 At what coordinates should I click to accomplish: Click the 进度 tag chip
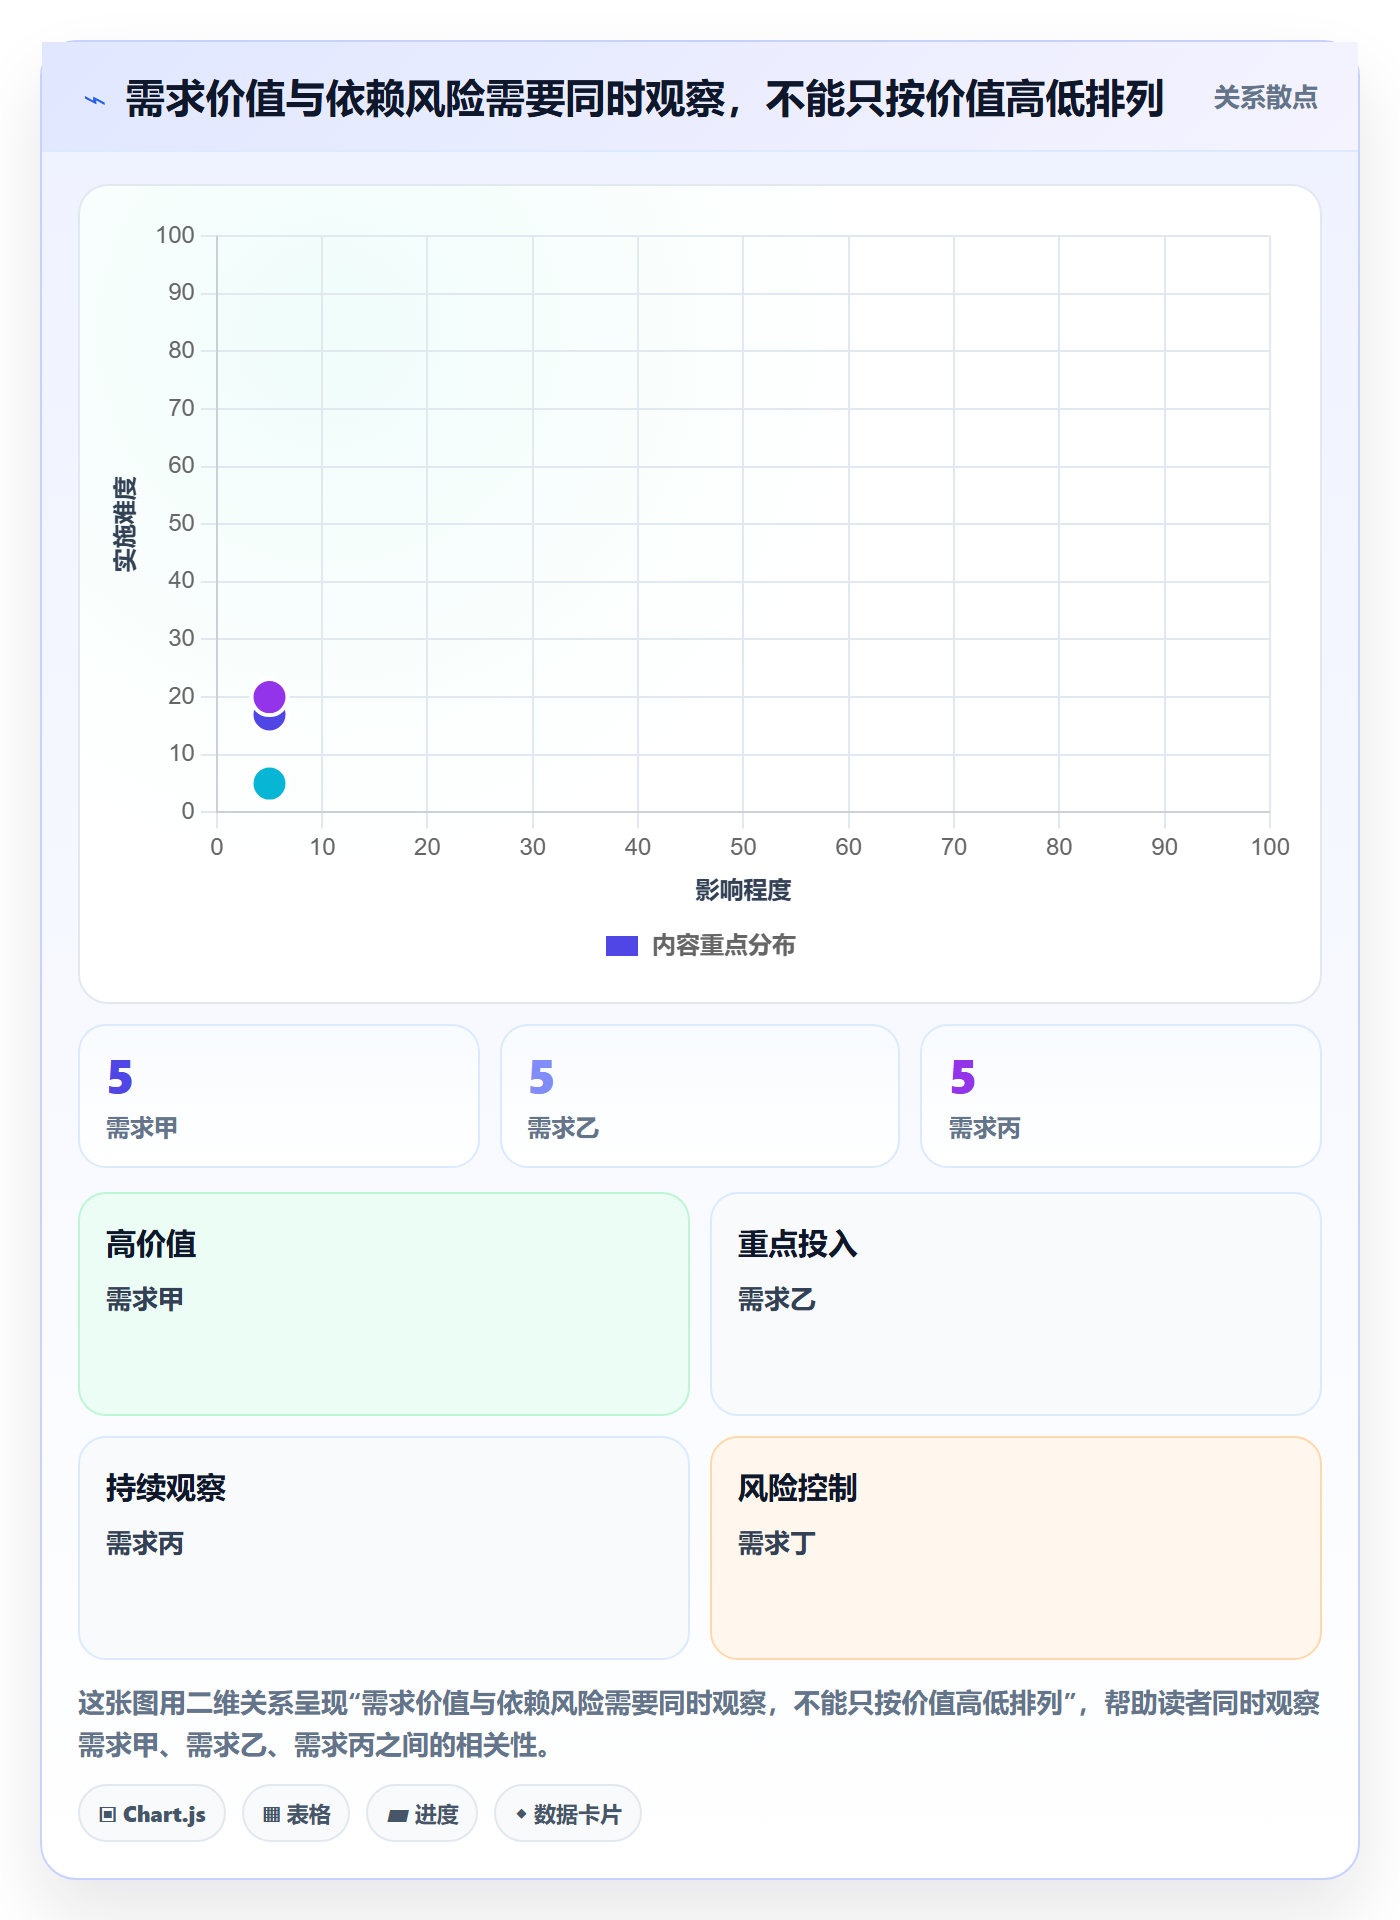[x=422, y=1814]
